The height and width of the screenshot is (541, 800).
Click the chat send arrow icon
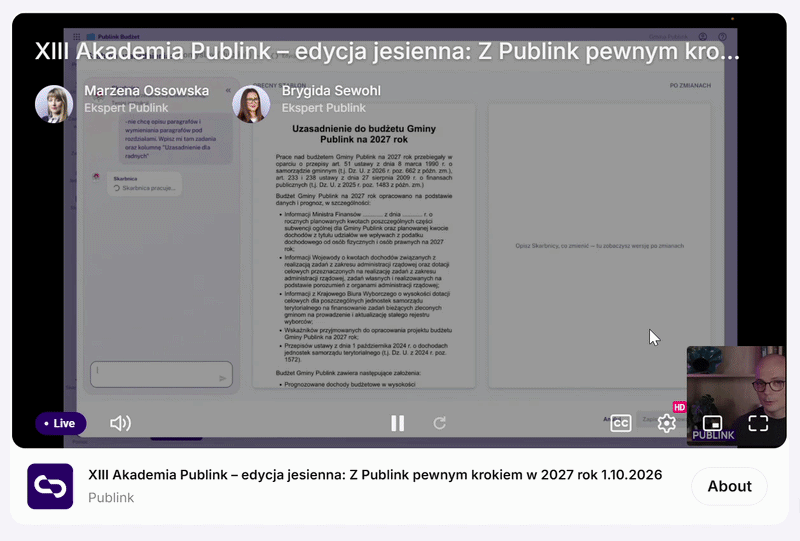point(222,378)
